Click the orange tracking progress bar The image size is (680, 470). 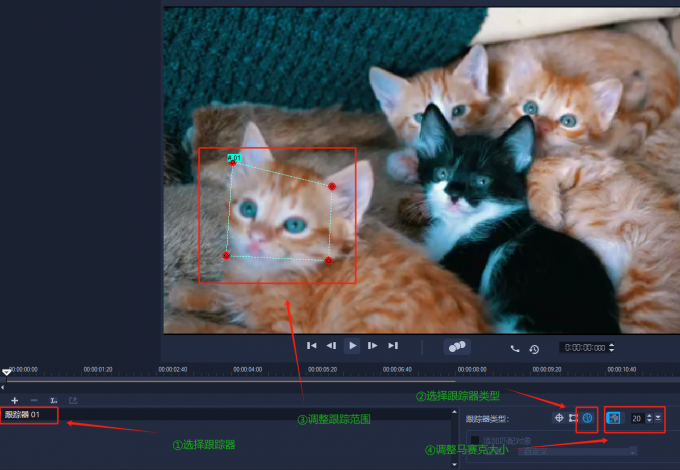pos(231,382)
